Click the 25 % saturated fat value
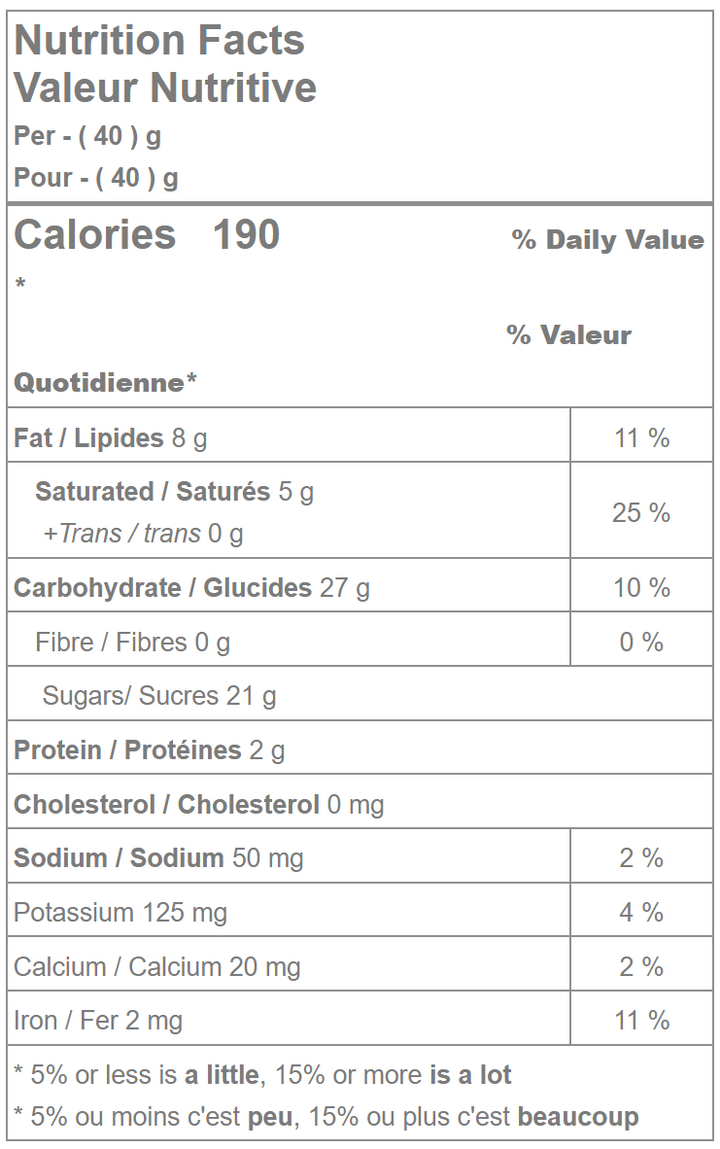Viewport: 720px width, 1149px height. tap(641, 513)
